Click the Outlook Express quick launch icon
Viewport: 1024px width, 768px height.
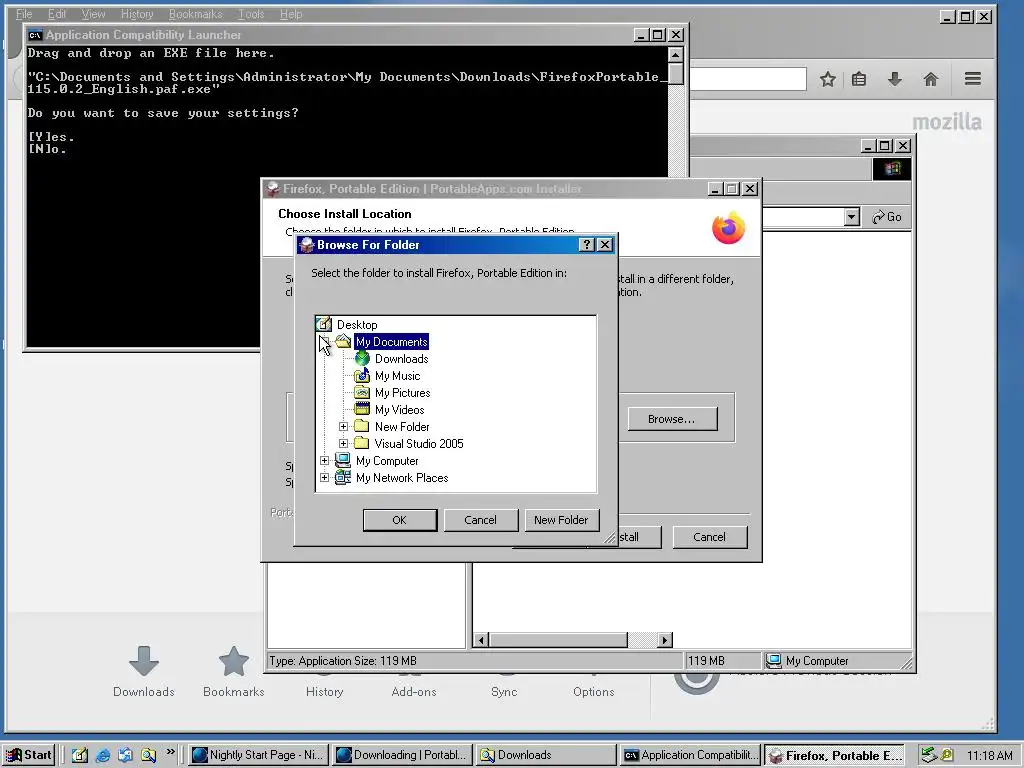125,755
